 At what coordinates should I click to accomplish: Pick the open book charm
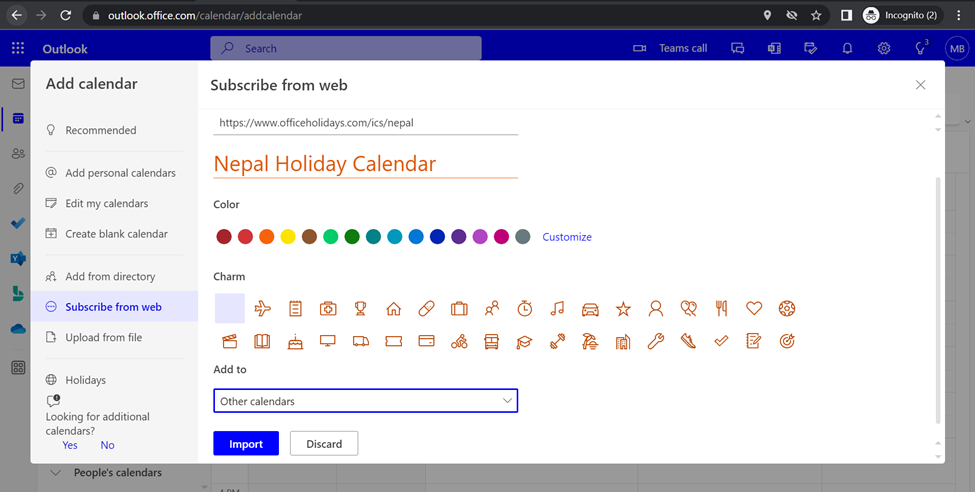(x=262, y=341)
